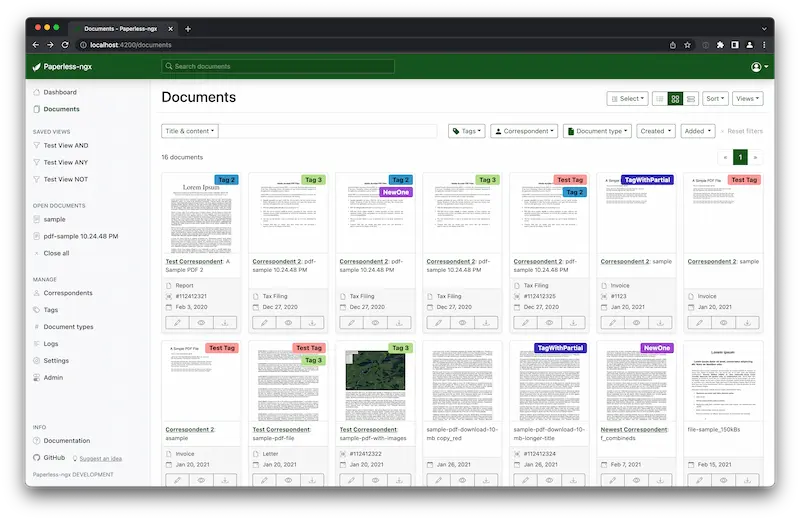Click the Paperless-ngx logo
This screenshot has width=800, height=520.
(62, 67)
